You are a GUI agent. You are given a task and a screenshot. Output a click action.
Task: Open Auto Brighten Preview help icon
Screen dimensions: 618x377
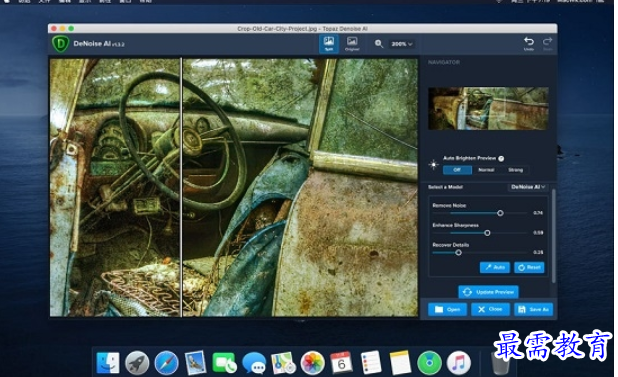501,158
